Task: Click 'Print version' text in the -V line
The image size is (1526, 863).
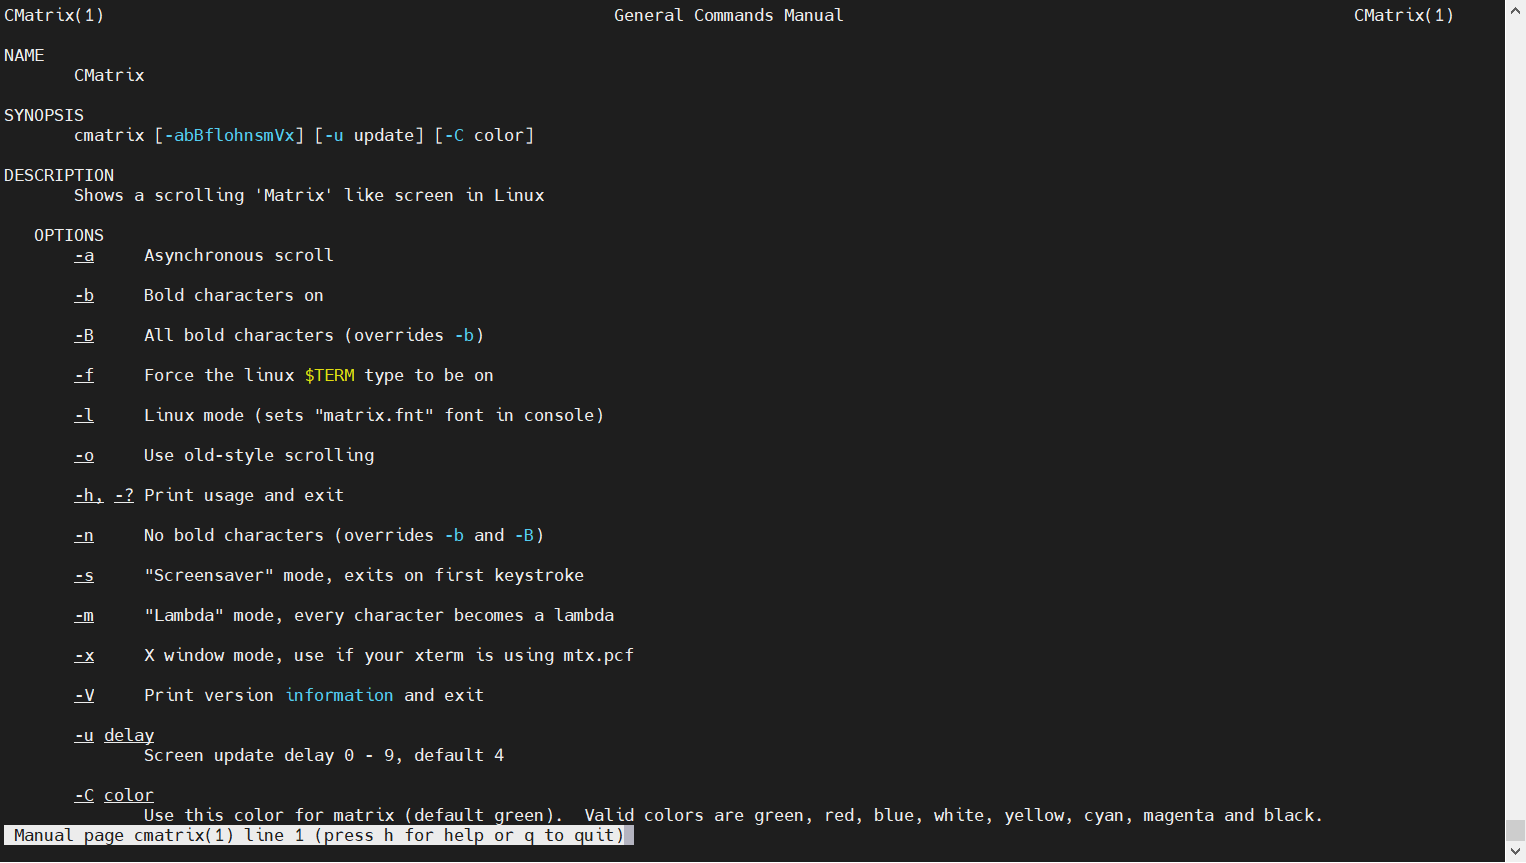Action: [209, 695]
